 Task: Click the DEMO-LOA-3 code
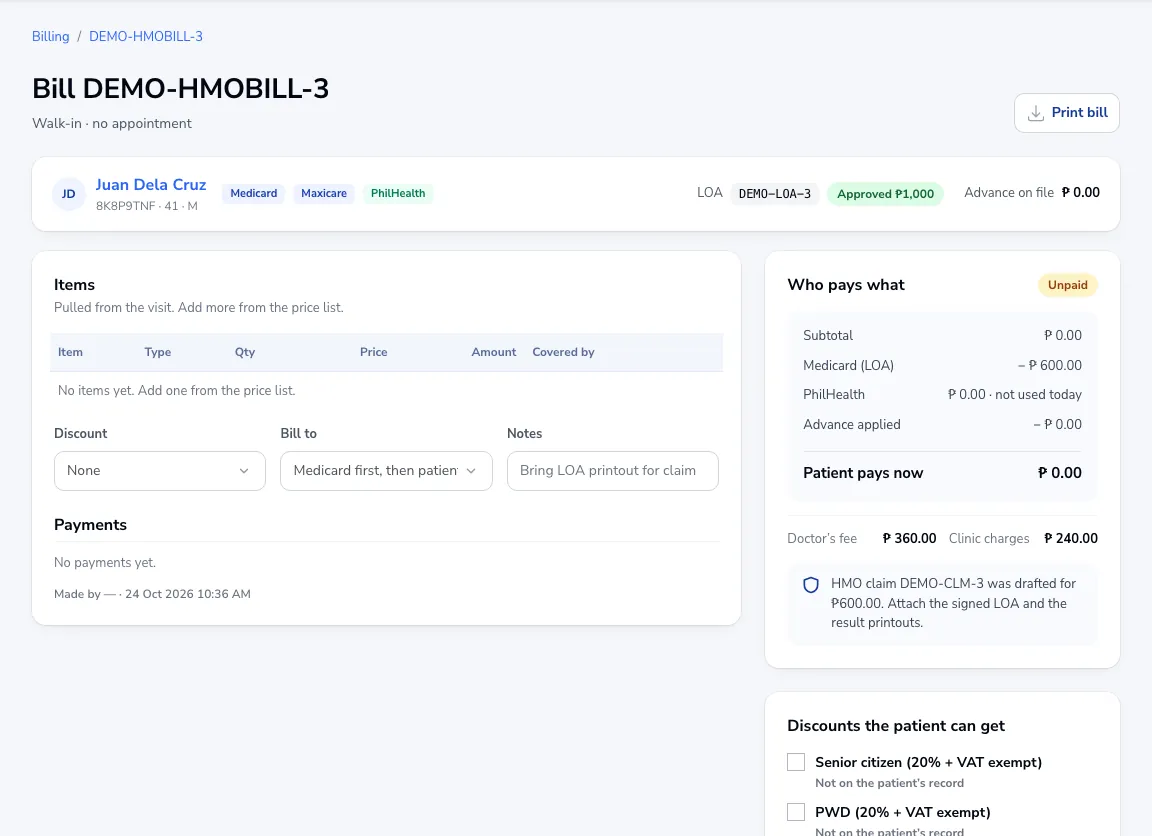point(774,194)
